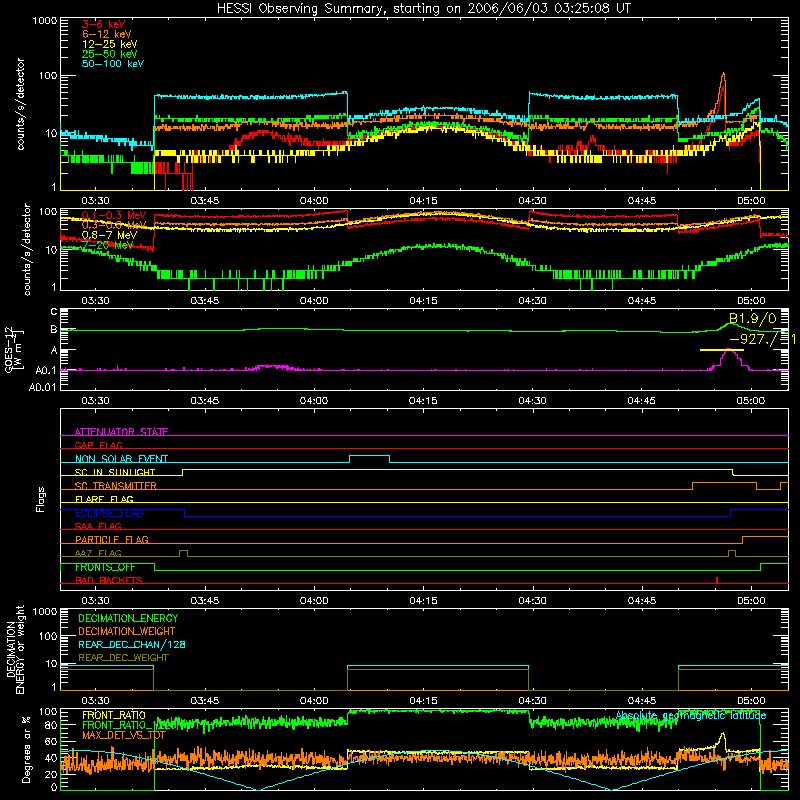This screenshot has height=800, width=800.
Task: Click the '04:30' tick below the decimation panel
Action: [532, 701]
